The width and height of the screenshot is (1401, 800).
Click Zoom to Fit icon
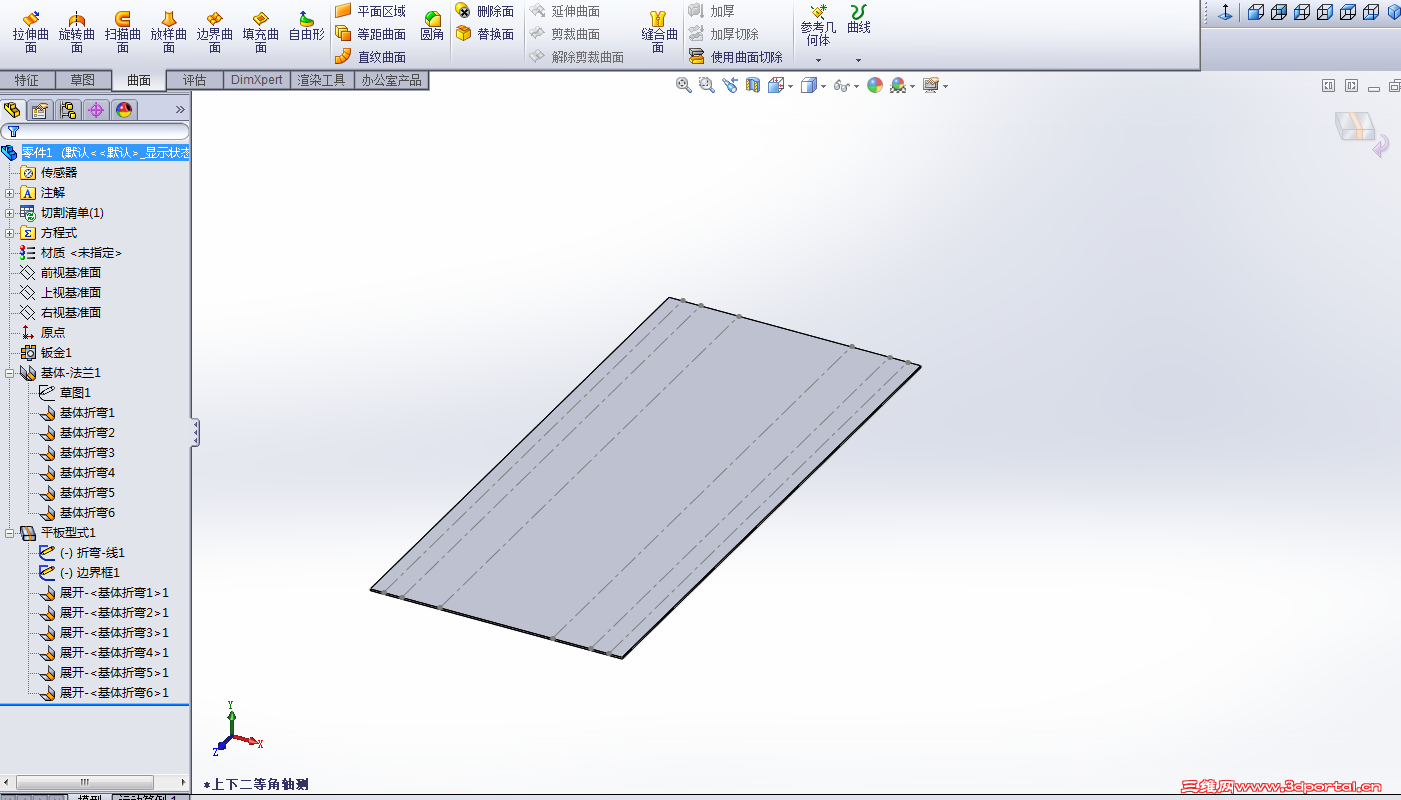(x=684, y=86)
